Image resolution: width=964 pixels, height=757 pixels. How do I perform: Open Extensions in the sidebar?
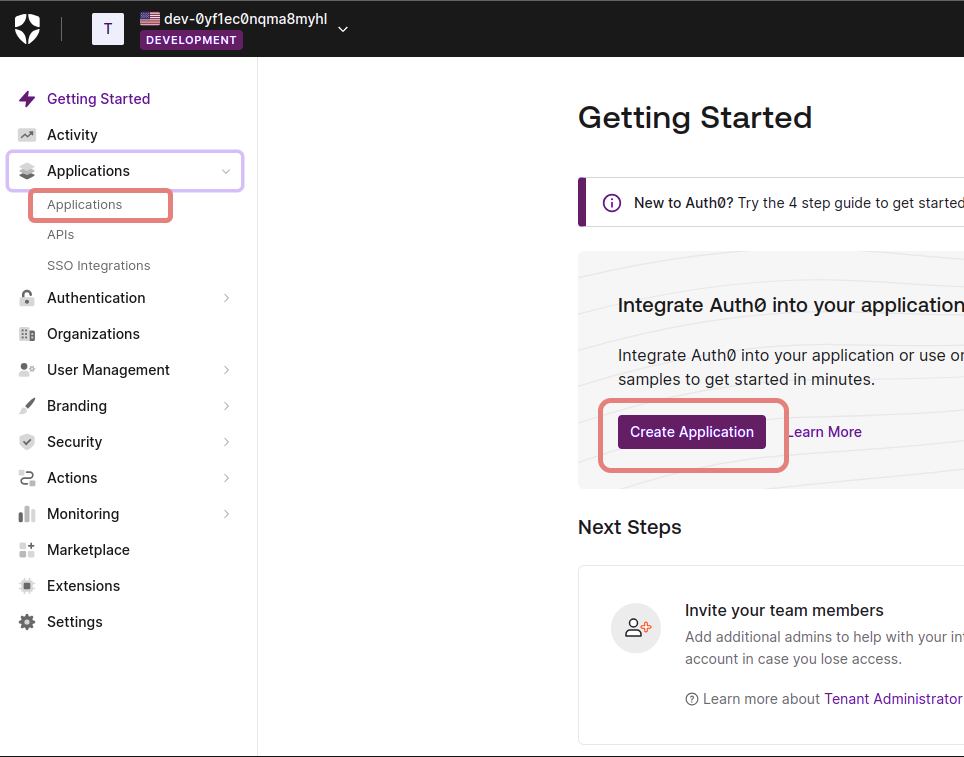coord(84,586)
